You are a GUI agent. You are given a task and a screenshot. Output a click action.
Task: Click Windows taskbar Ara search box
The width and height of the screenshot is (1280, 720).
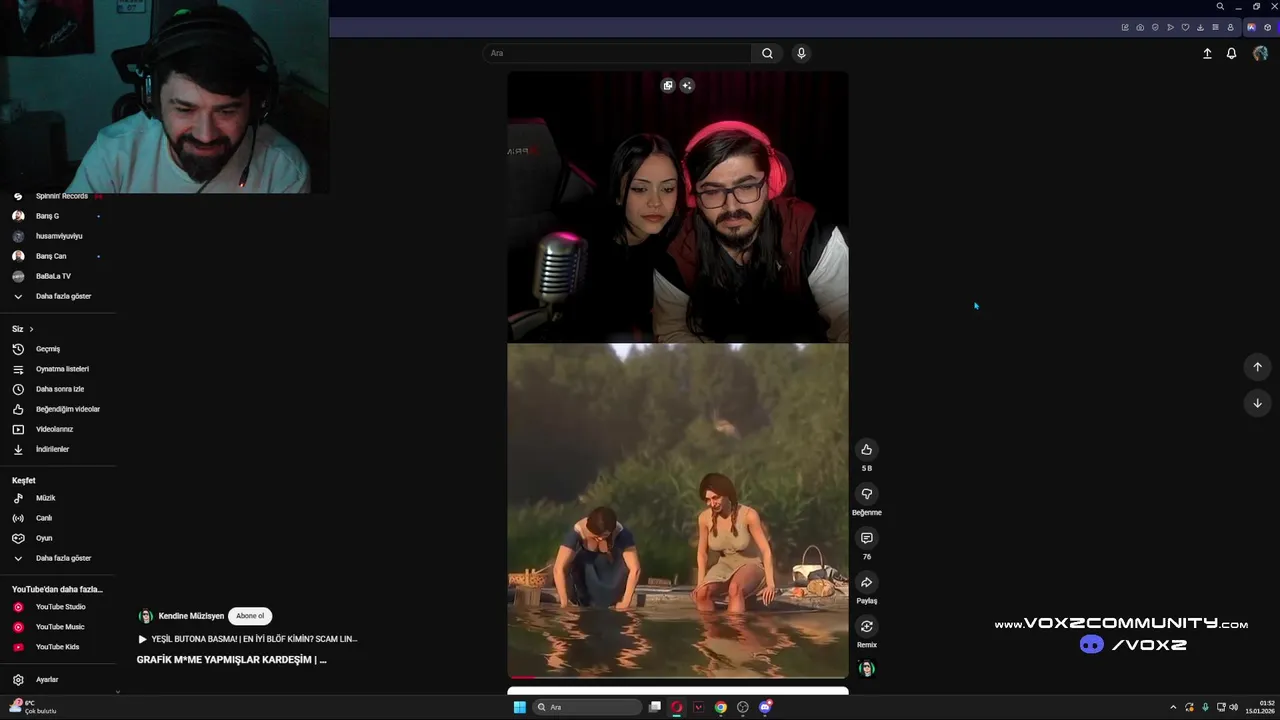(x=587, y=707)
